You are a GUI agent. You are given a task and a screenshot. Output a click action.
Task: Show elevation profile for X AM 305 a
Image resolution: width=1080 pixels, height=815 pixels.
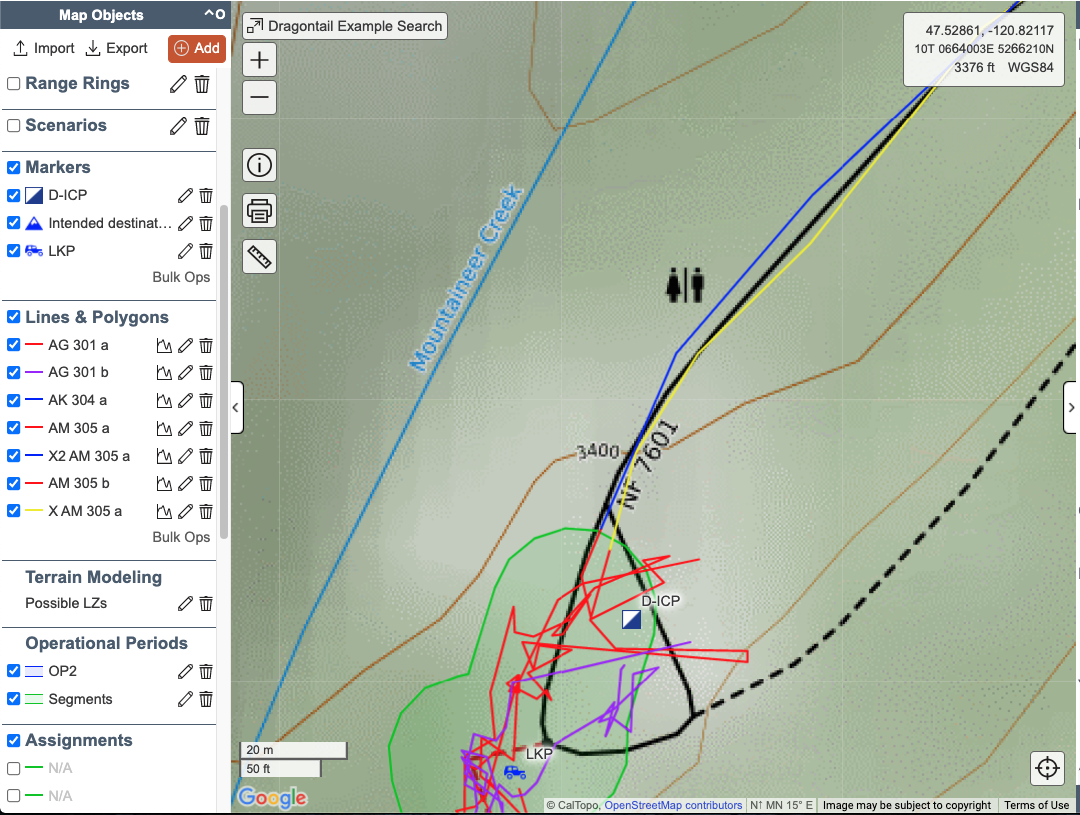[x=164, y=511]
